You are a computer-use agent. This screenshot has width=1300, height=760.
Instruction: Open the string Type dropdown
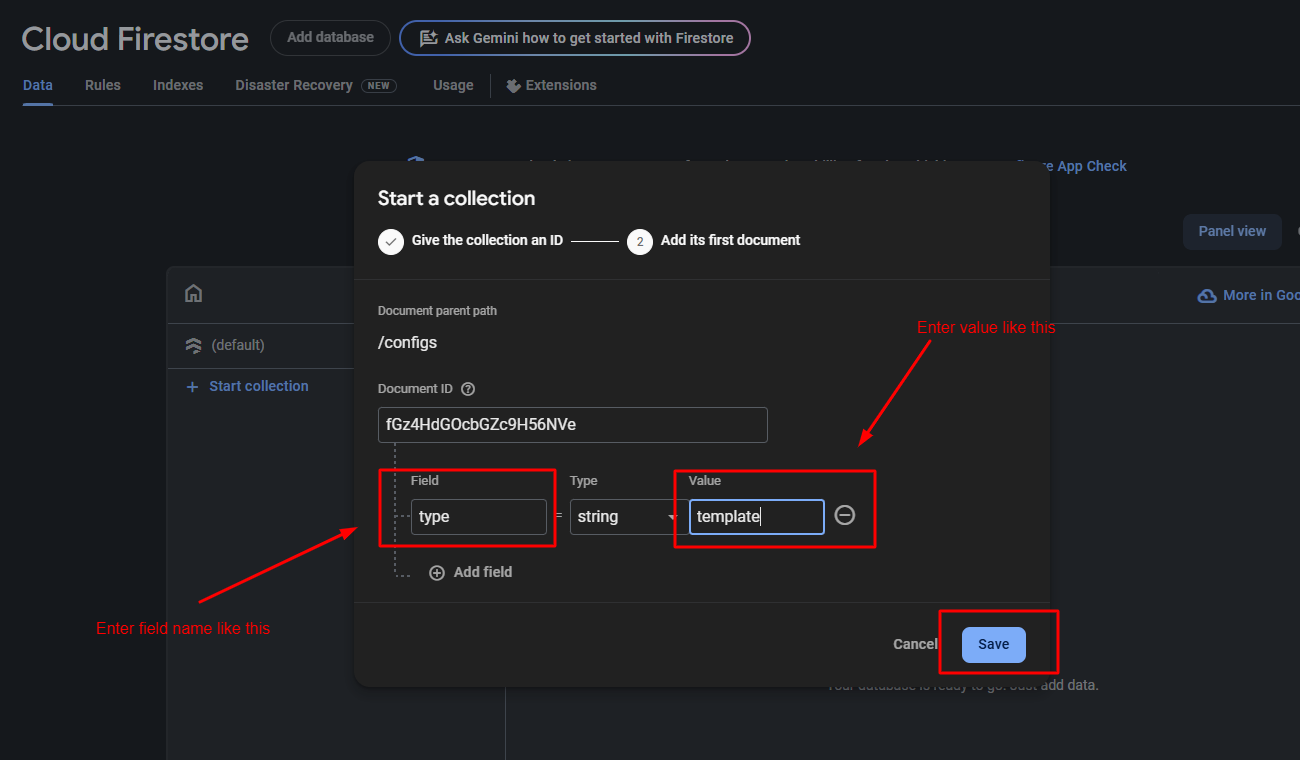[x=624, y=517]
